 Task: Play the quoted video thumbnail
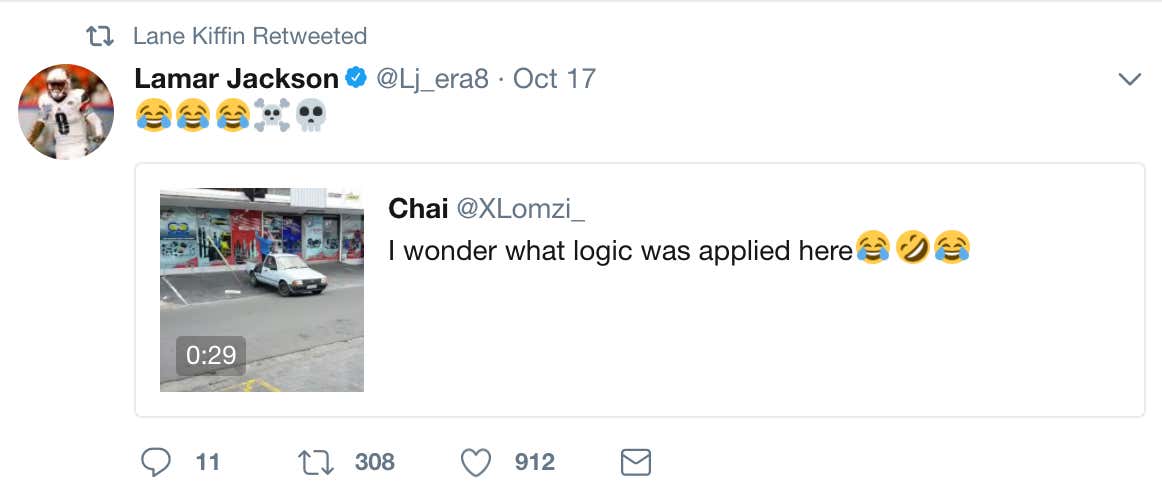pos(262,289)
